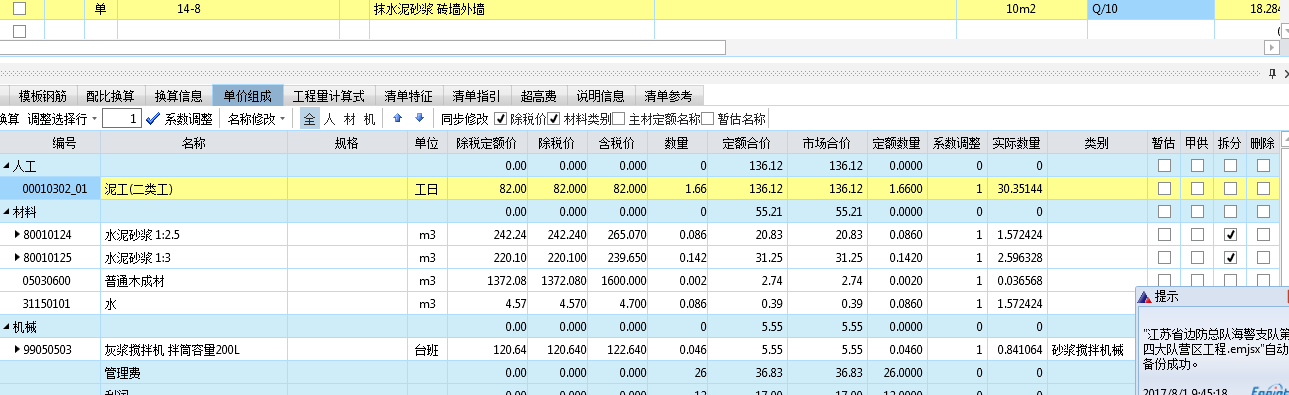Enable the 暂估名称 checkbox

pos(708,118)
